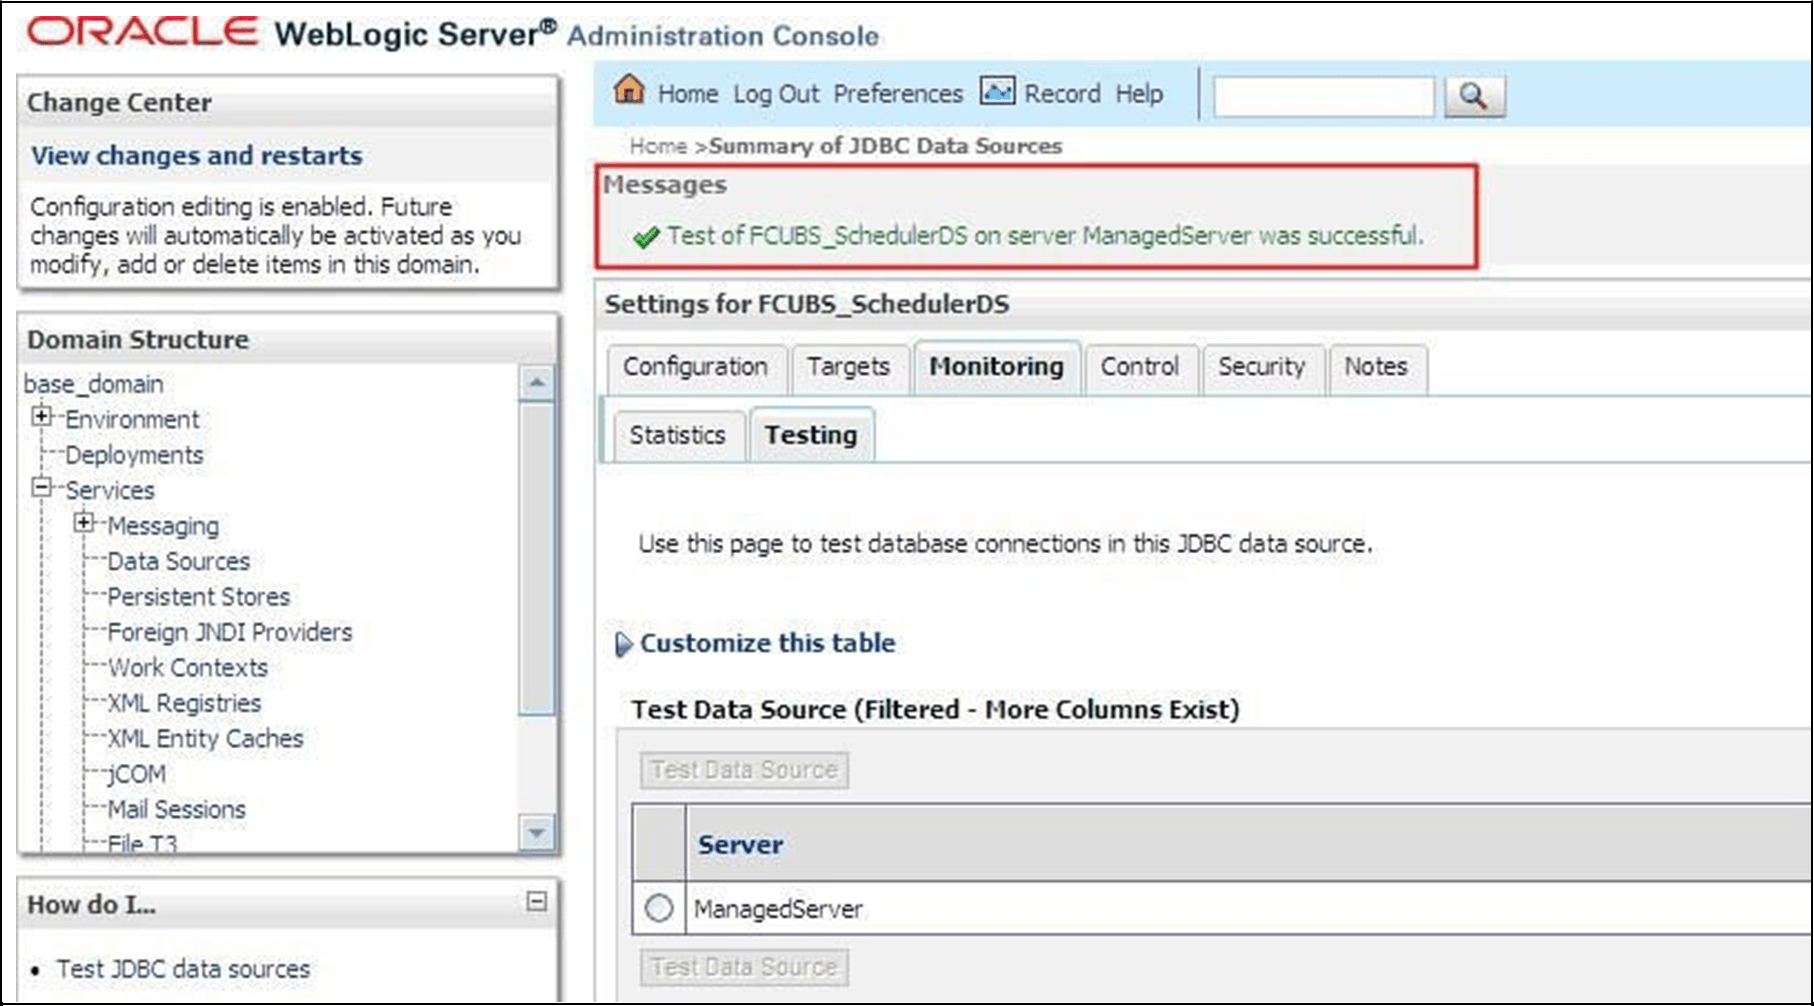This screenshot has height=1006, width=1814.
Task: Click Domain Structure scroll up arrow
Action: tap(537, 383)
